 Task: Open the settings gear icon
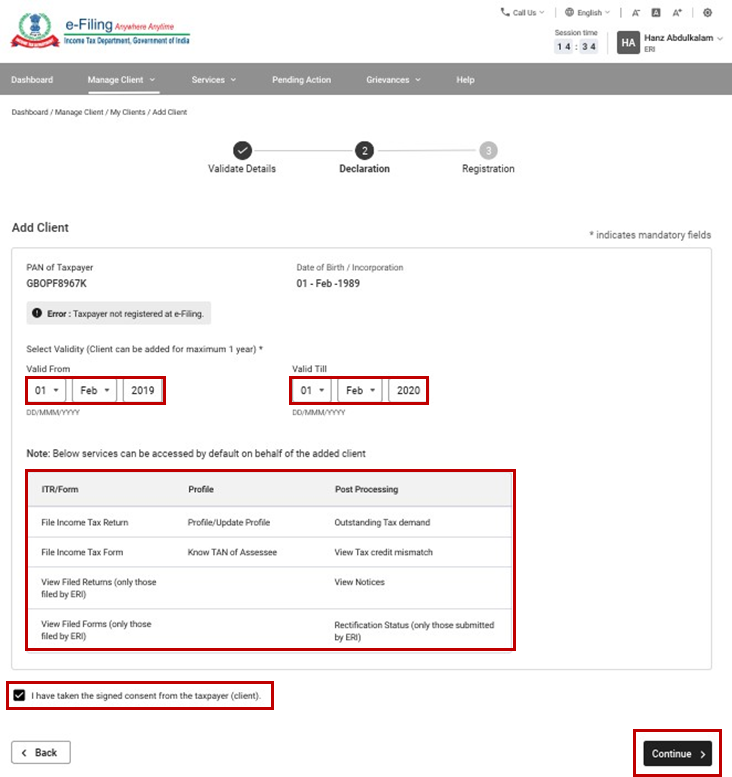708,13
